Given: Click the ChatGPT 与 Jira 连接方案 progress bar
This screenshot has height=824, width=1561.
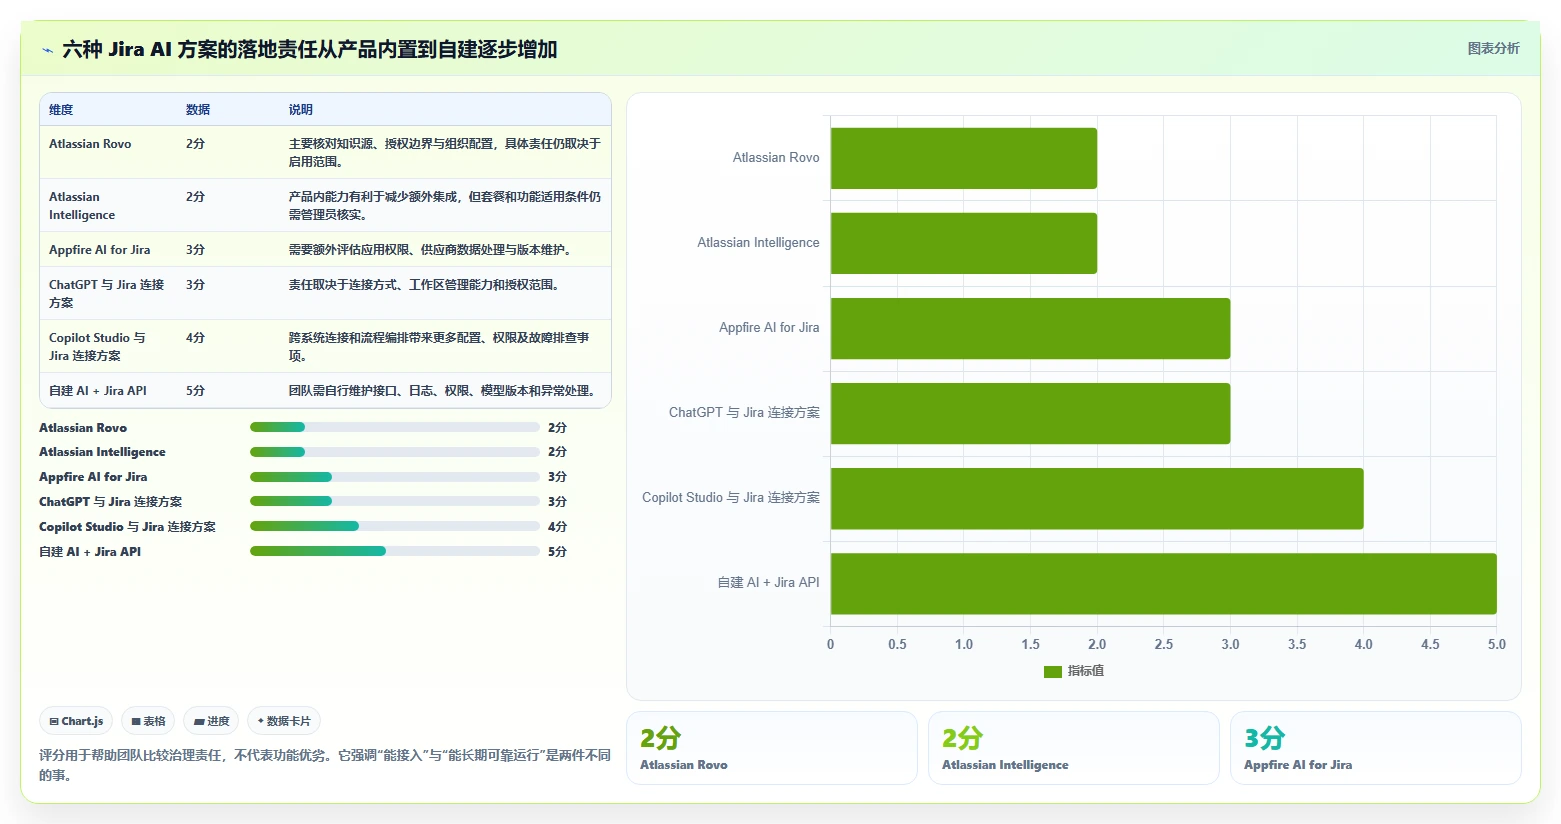Looking at the screenshot, I should pyautogui.click(x=394, y=502).
